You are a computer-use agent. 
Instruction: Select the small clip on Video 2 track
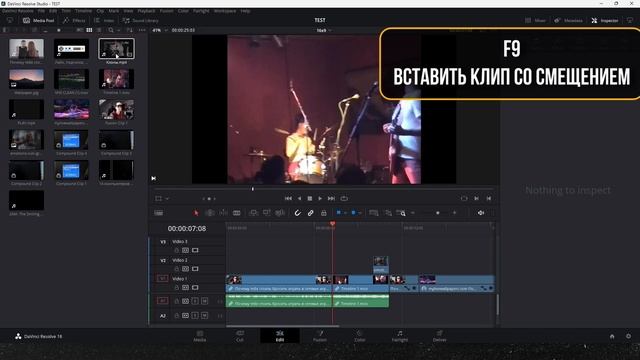coord(380,264)
